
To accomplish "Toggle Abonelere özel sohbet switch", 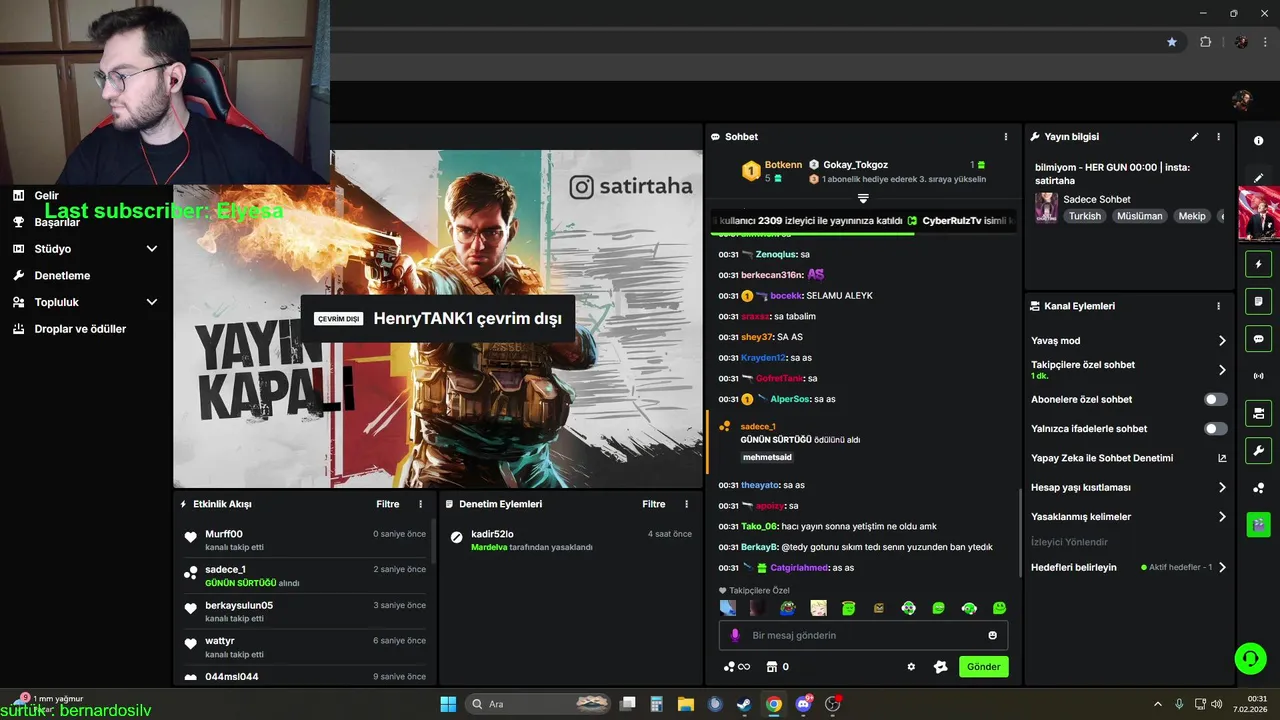I will [x=1215, y=399].
